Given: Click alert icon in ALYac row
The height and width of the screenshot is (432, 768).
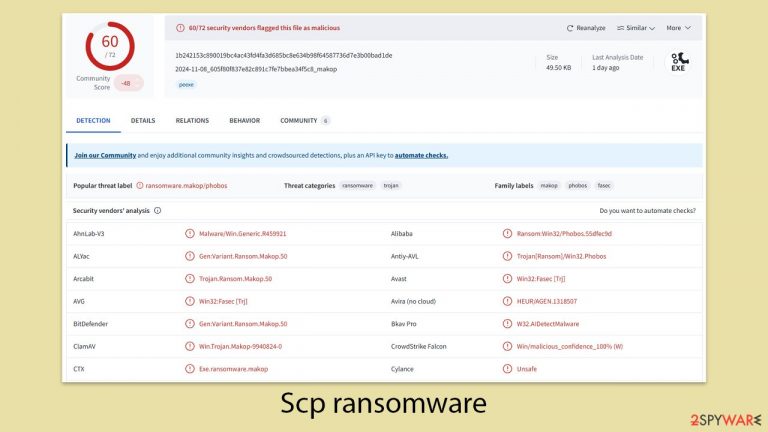Looking at the screenshot, I should tap(190, 256).
